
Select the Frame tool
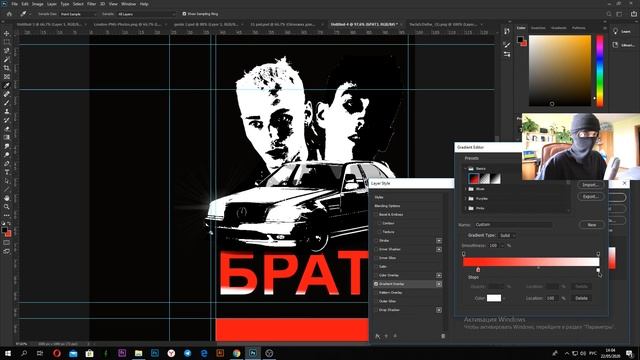(7, 77)
